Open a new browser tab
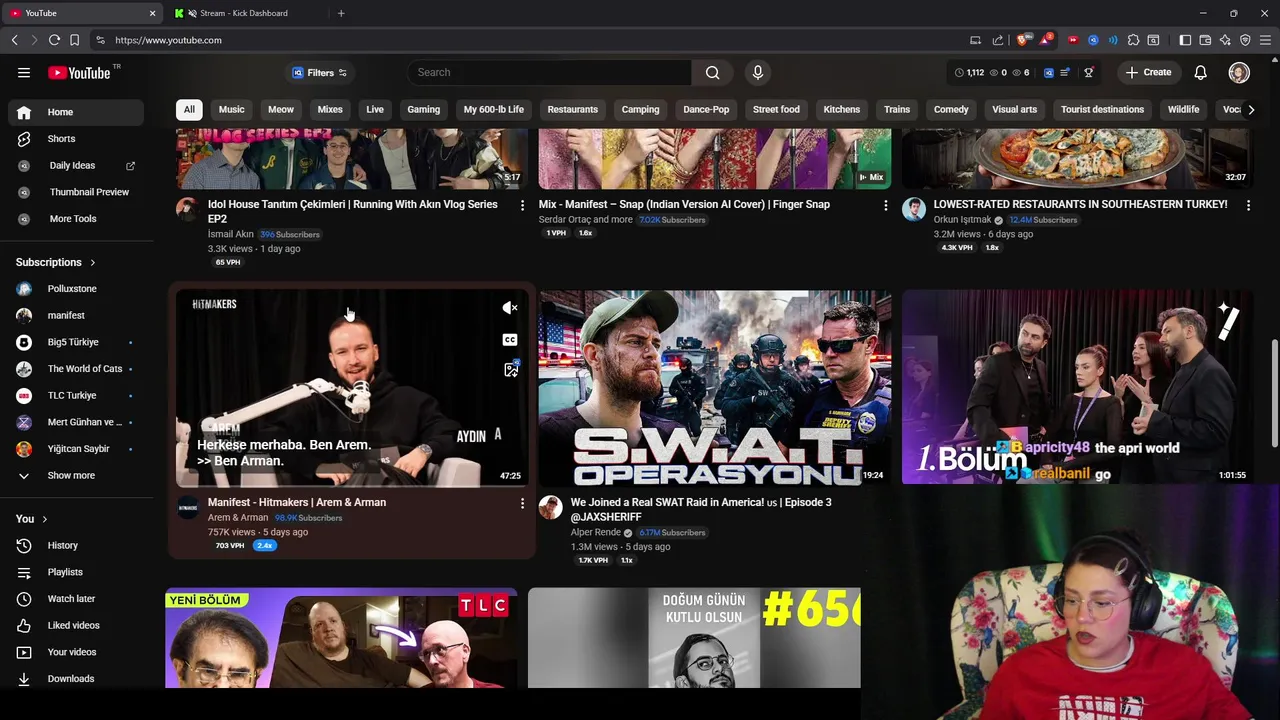 click(341, 13)
